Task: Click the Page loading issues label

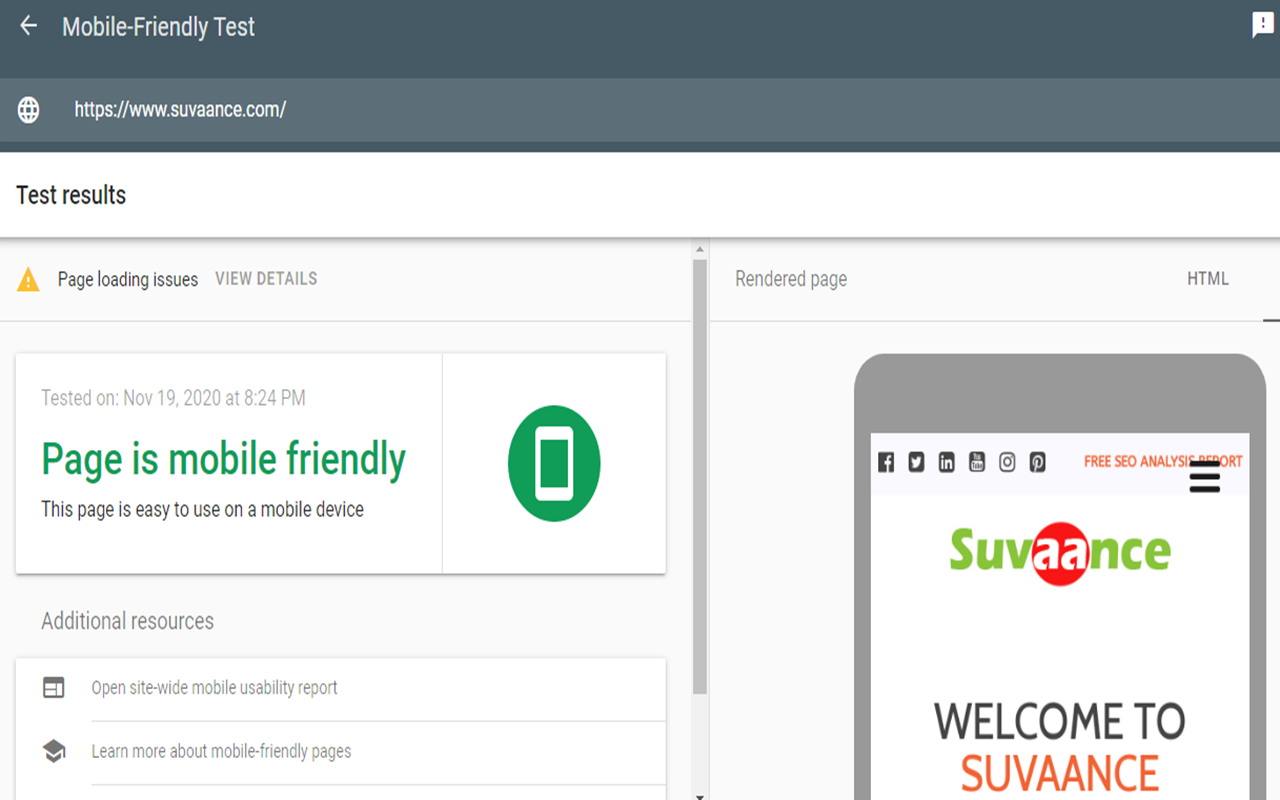Action: pyautogui.click(x=128, y=280)
